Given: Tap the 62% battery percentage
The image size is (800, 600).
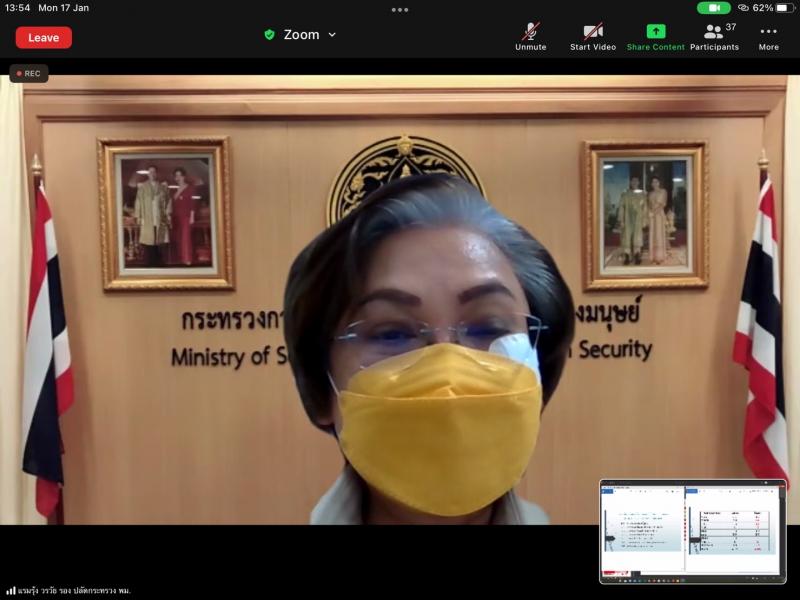Looking at the screenshot, I should click(x=763, y=8).
